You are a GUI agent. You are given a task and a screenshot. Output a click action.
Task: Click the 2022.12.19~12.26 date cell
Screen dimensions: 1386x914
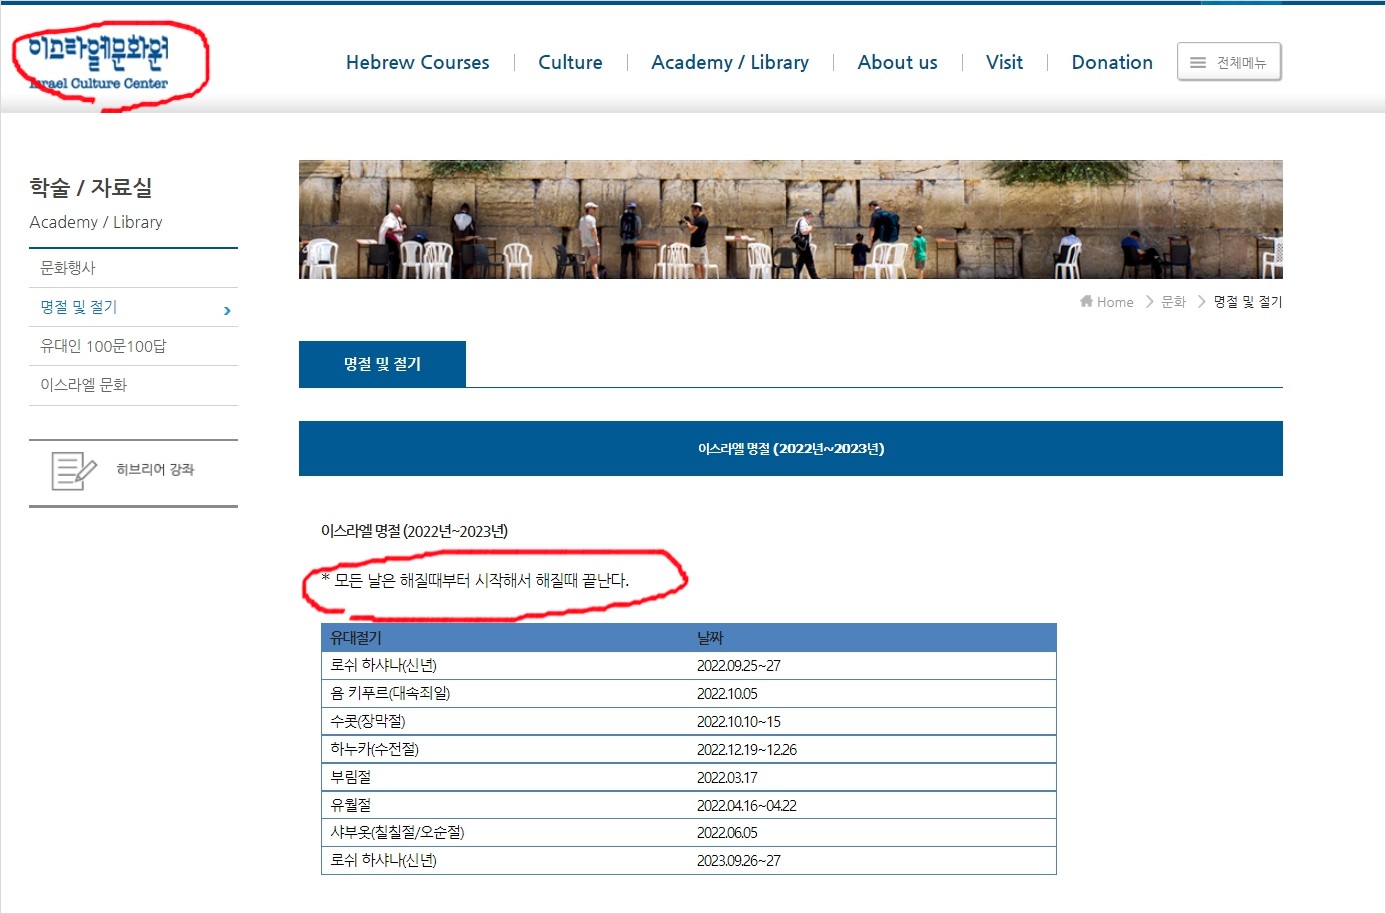pyautogui.click(x=746, y=750)
